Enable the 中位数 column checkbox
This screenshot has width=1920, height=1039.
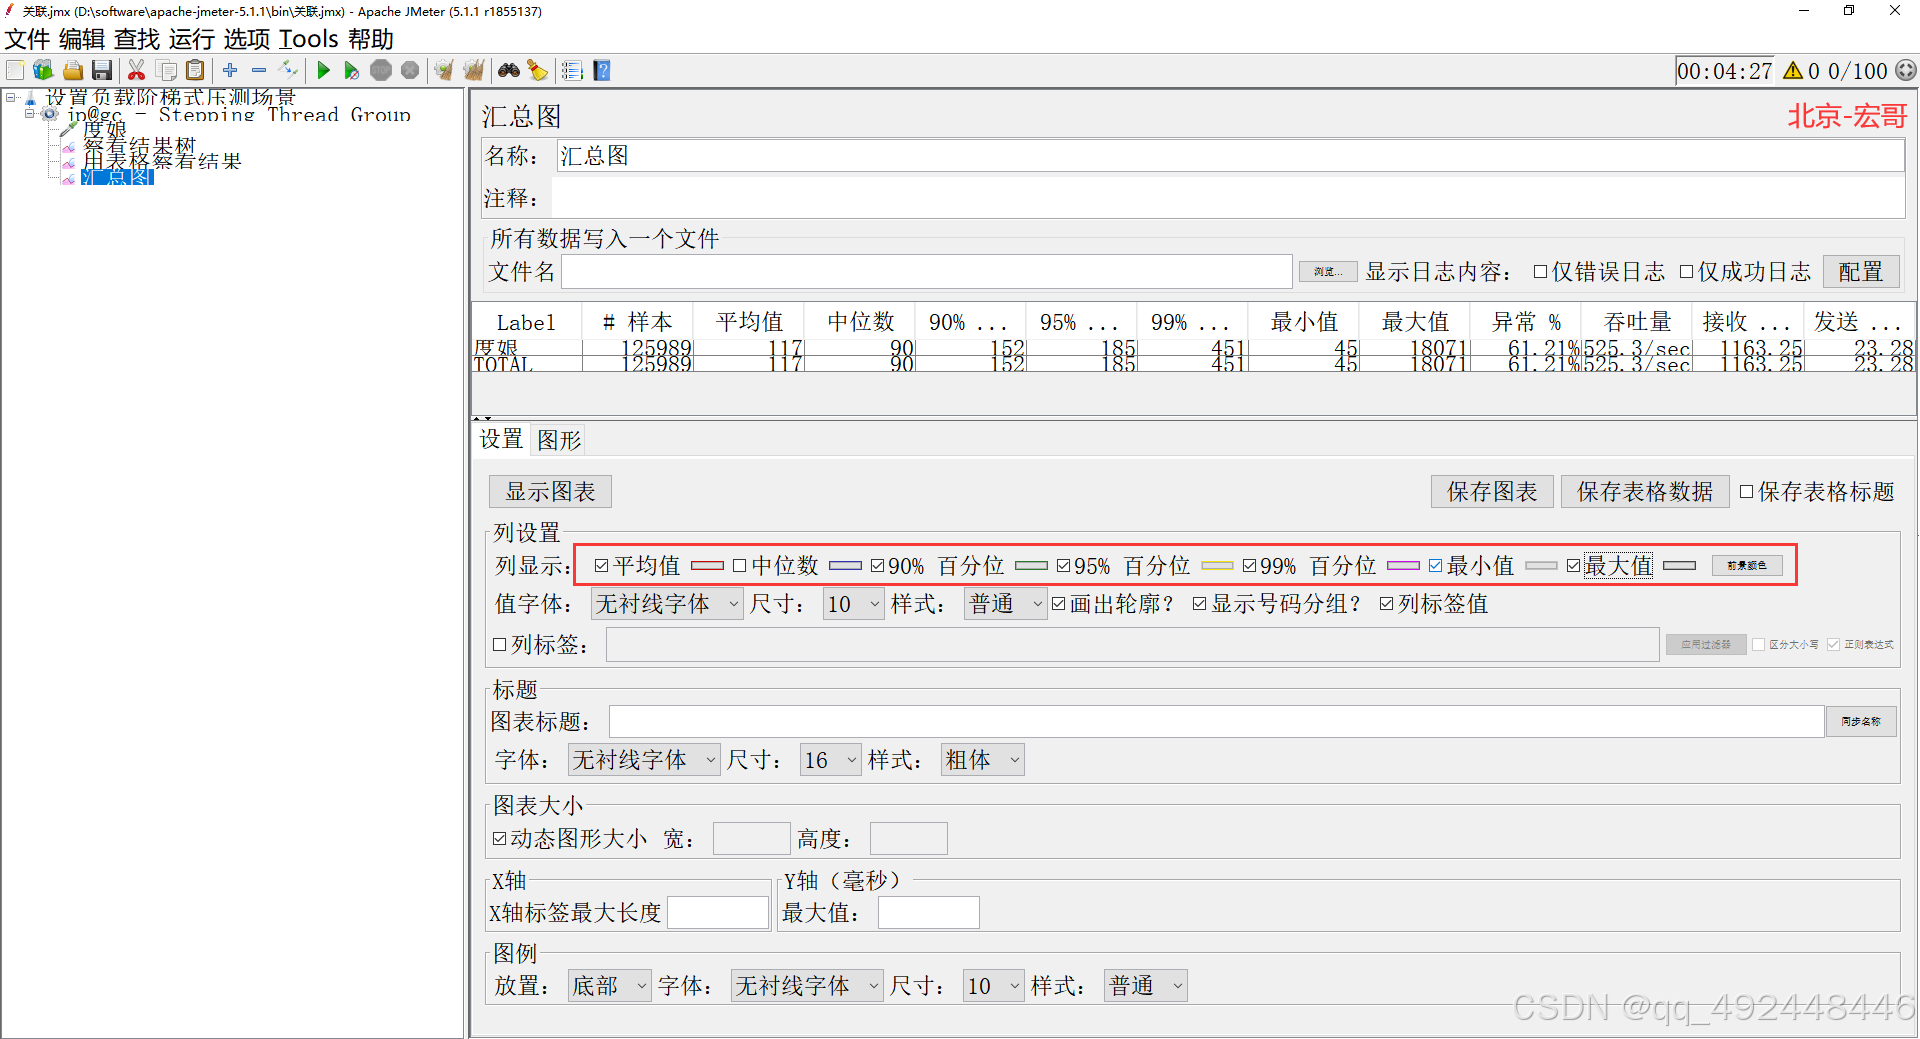[739, 566]
